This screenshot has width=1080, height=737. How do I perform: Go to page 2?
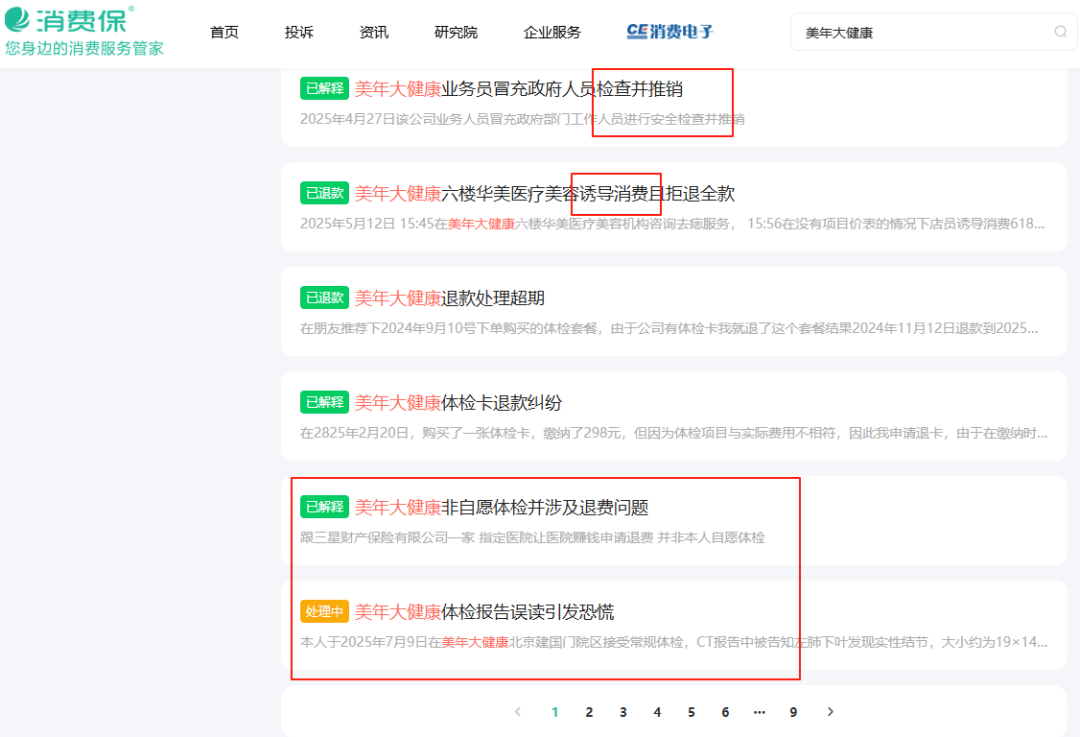point(589,712)
